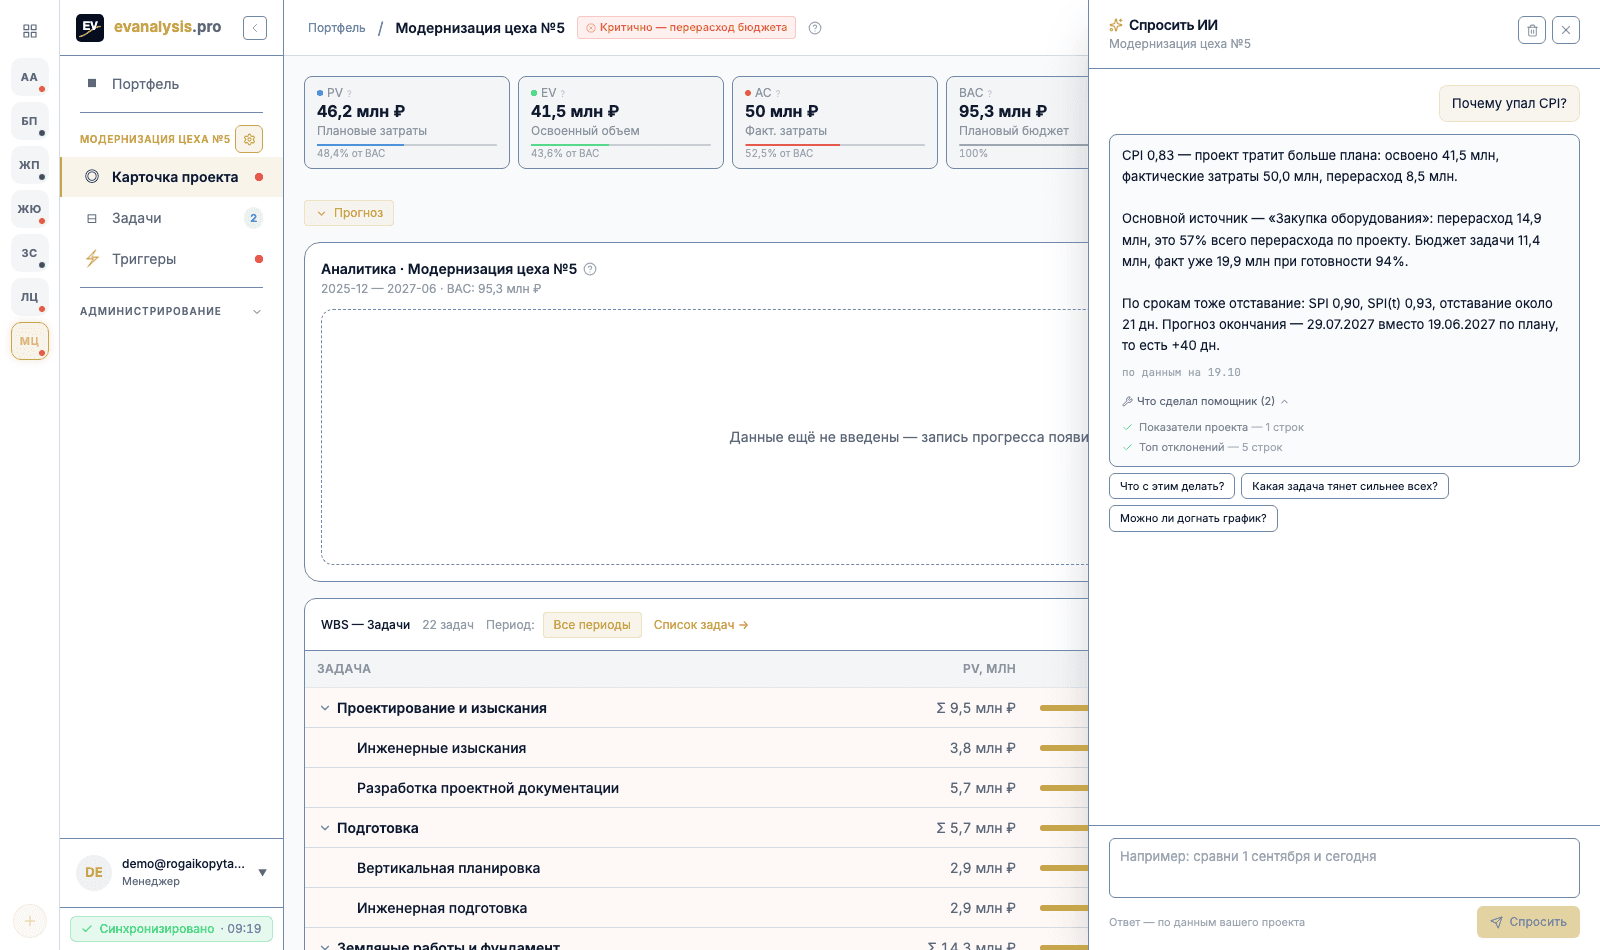Click the Синхронизировано status indicator

[171, 929]
